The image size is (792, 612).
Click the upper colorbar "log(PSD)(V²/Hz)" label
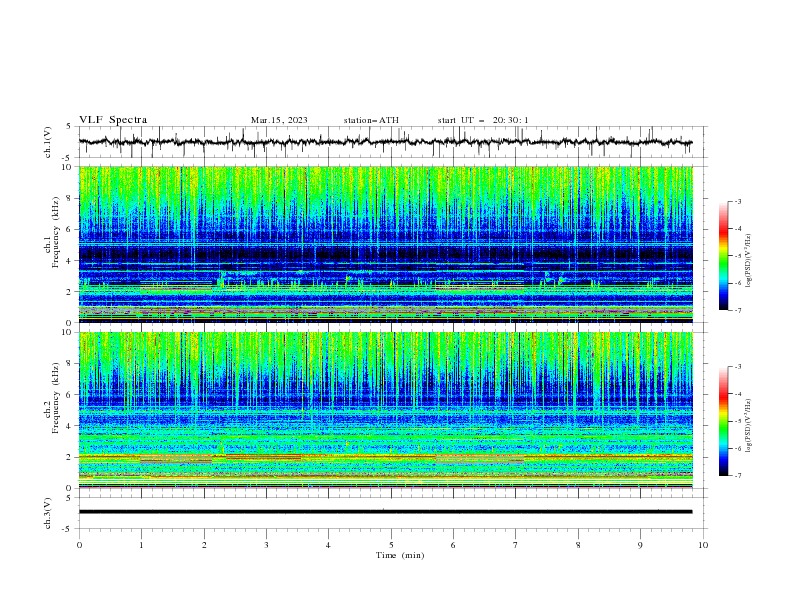click(748, 261)
